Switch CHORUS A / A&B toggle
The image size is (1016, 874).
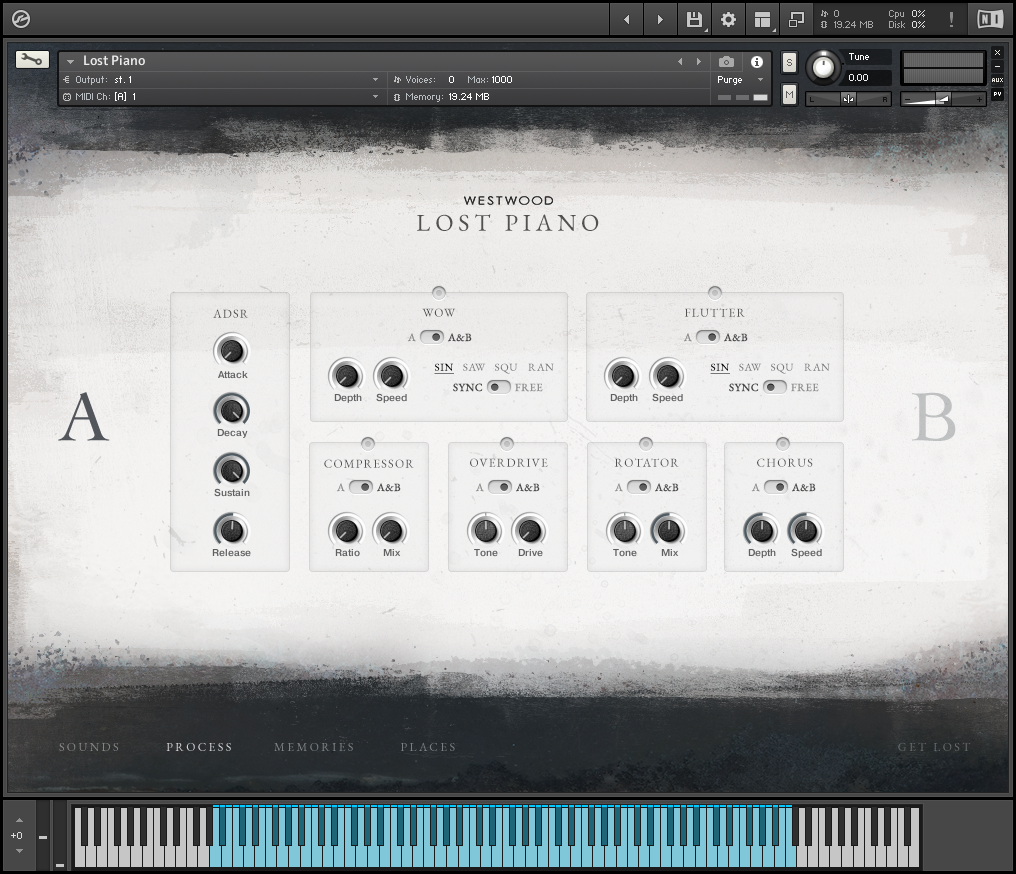coord(776,487)
